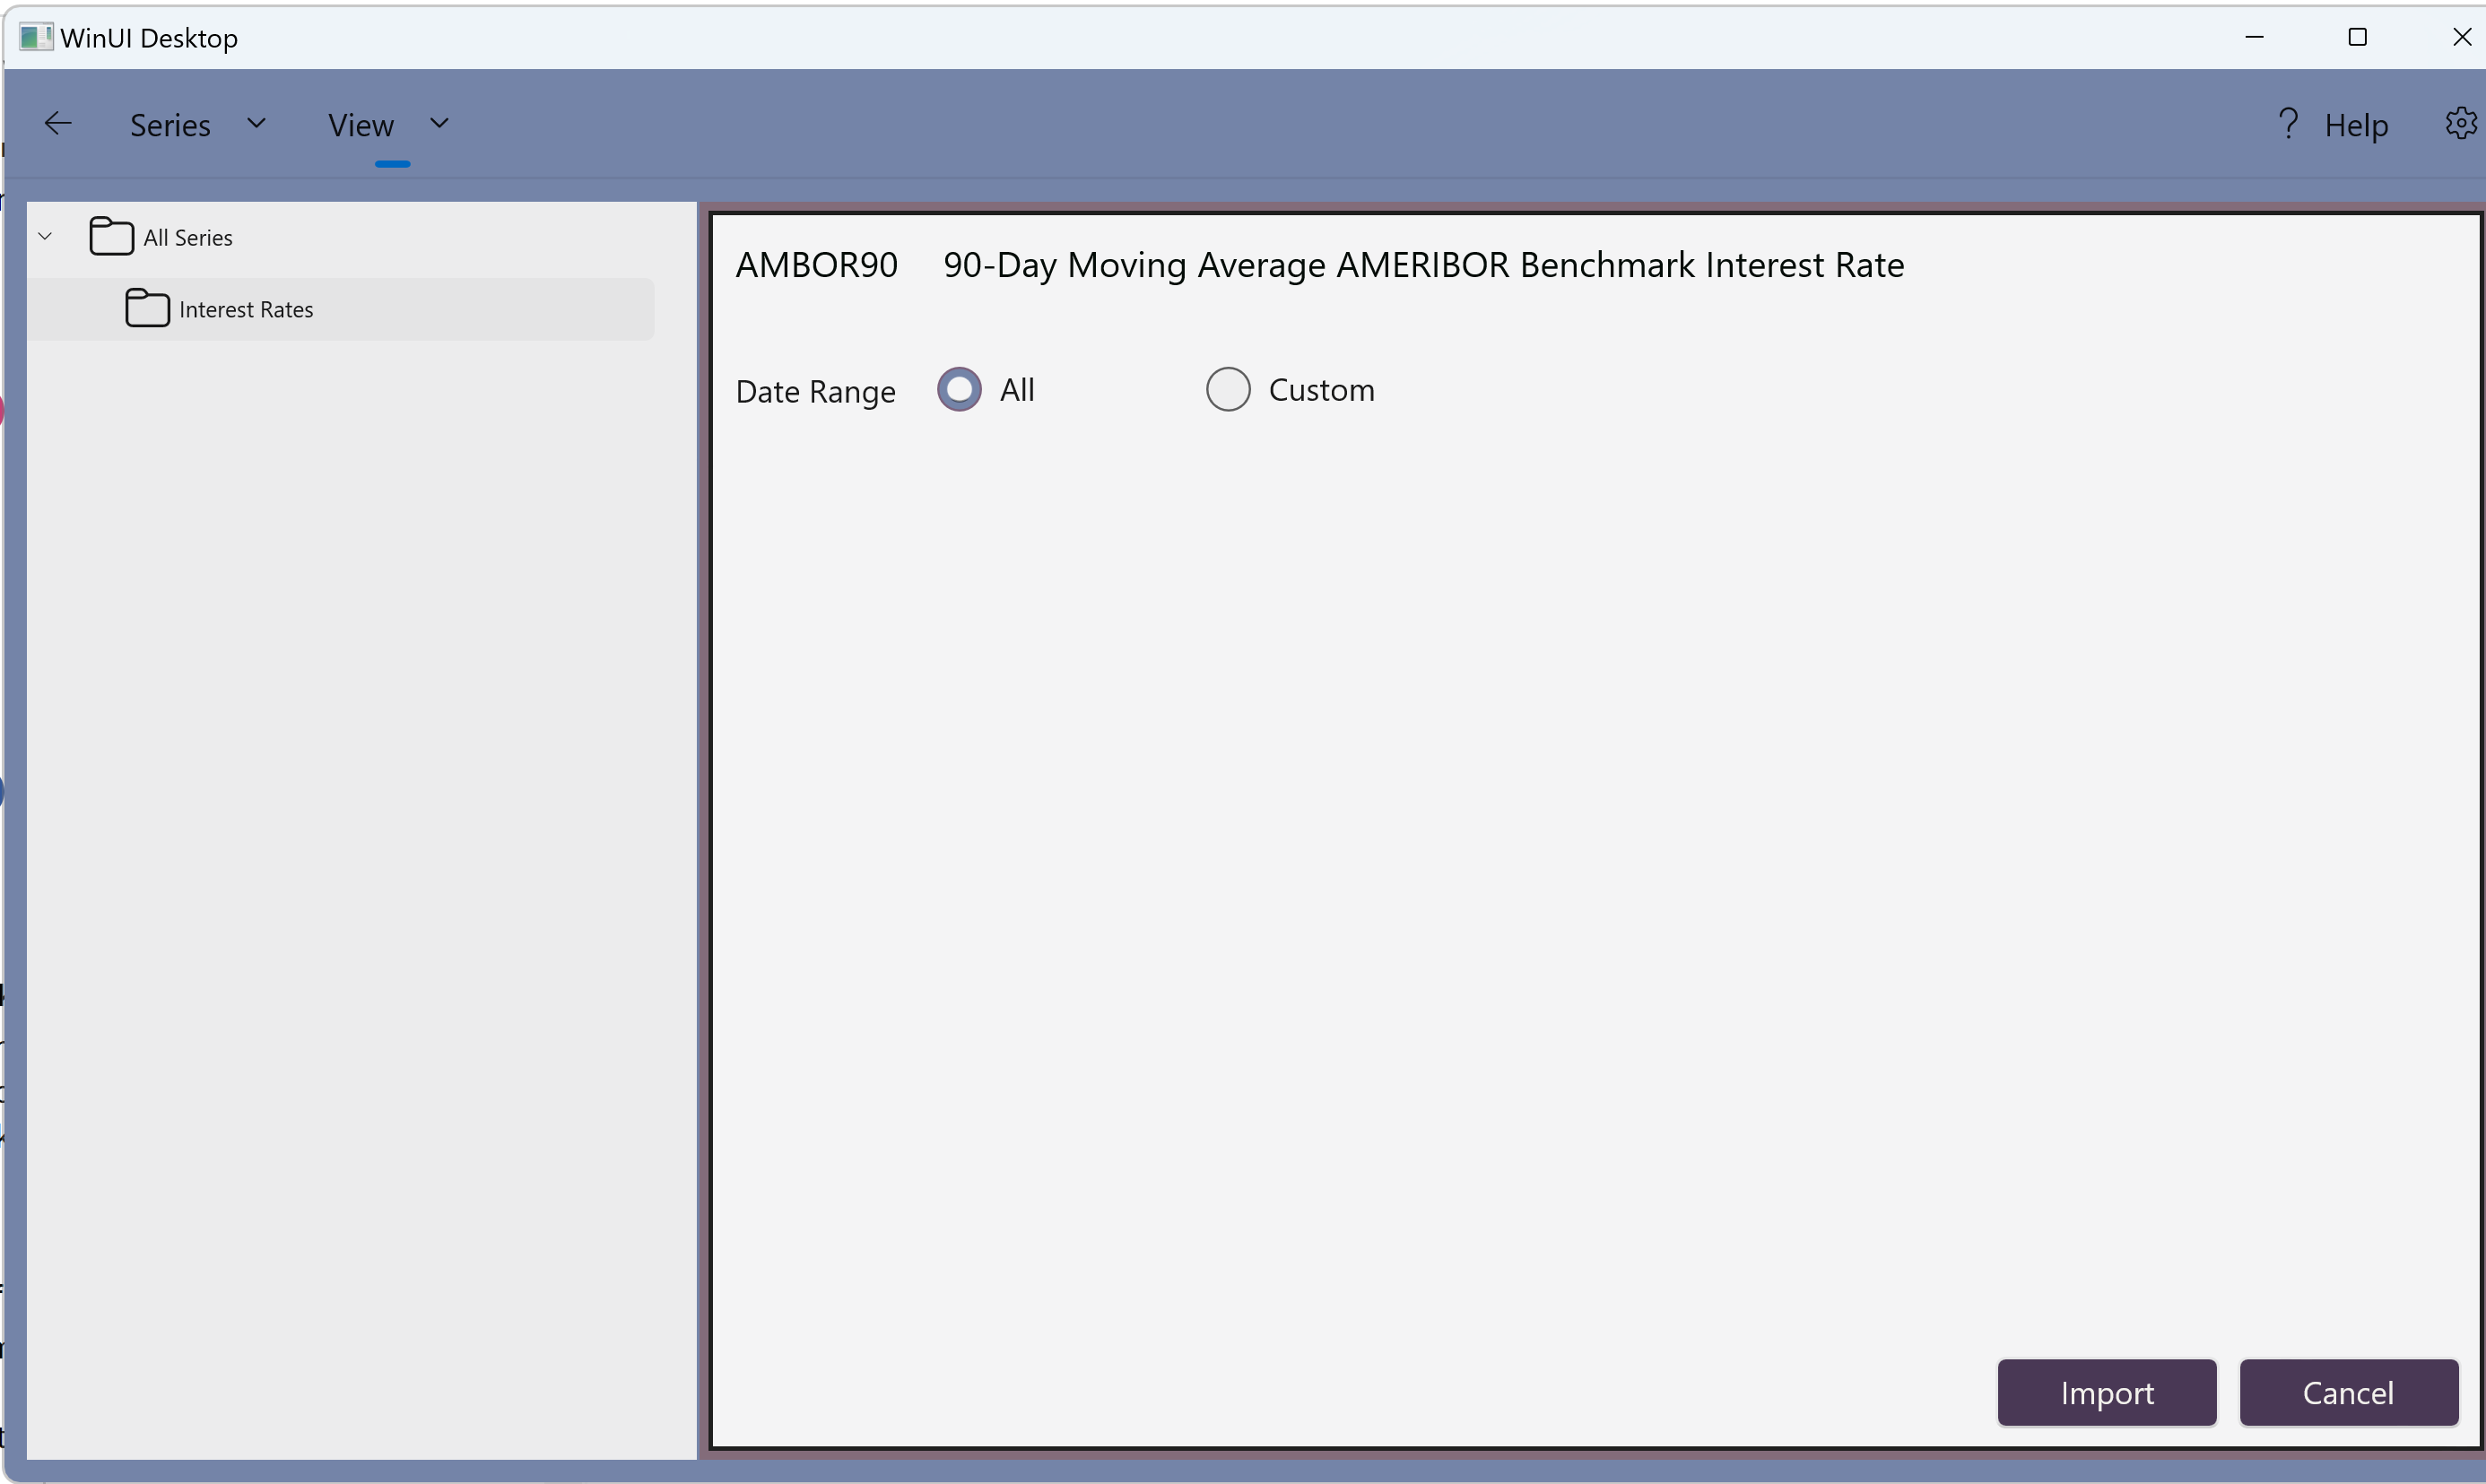
Task: Maximize the WinUI Desktop window
Action: (2357, 38)
